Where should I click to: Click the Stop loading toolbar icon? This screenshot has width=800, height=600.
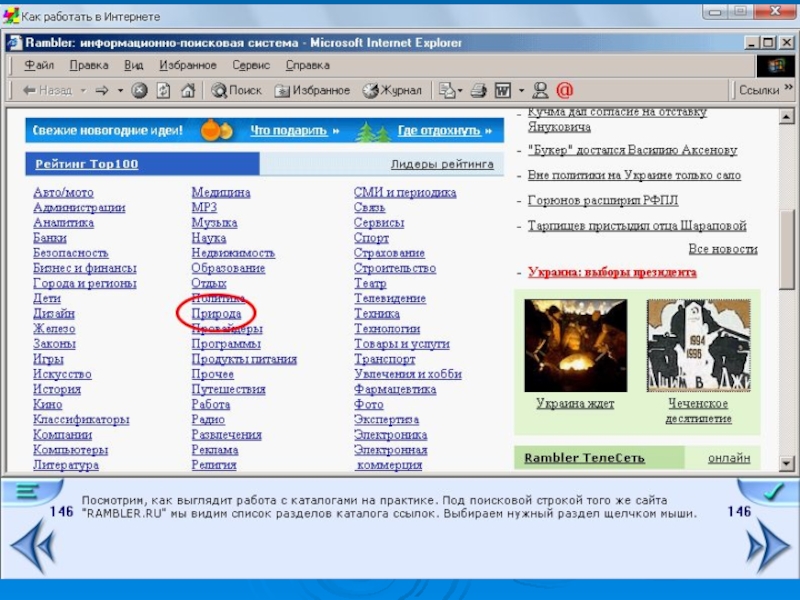coord(139,90)
